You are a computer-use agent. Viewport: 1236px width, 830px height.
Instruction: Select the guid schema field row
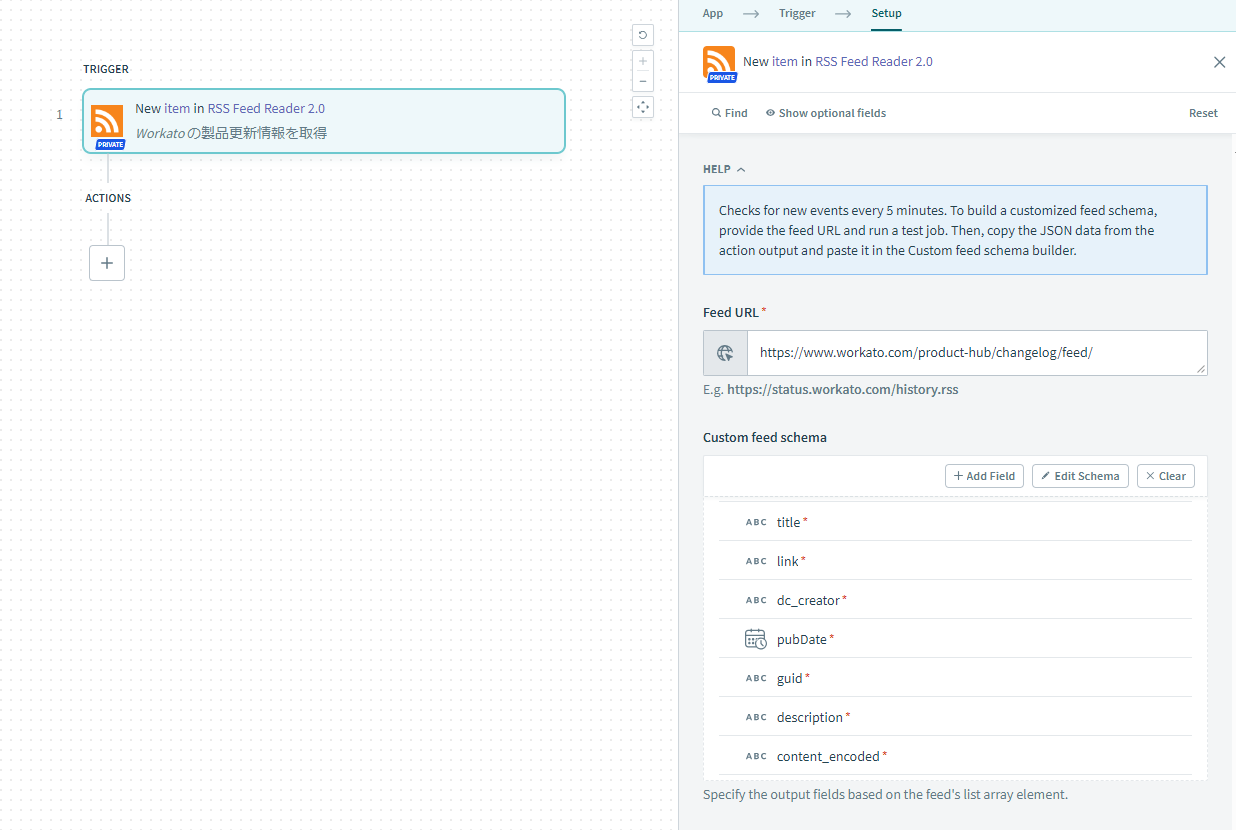[x=955, y=678]
